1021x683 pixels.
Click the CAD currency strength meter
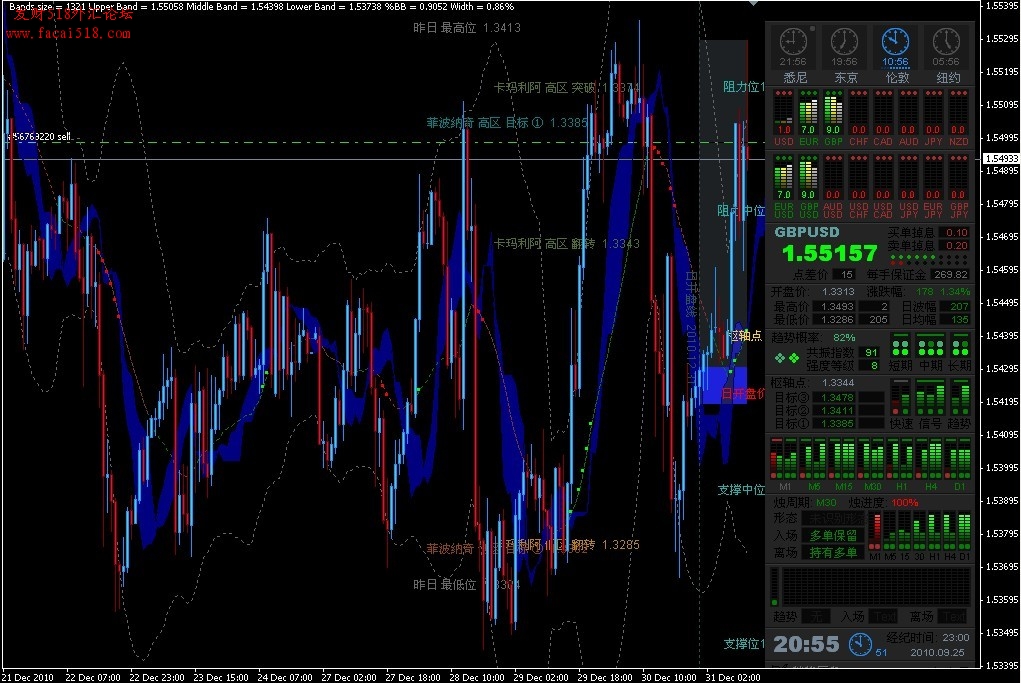(x=883, y=112)
